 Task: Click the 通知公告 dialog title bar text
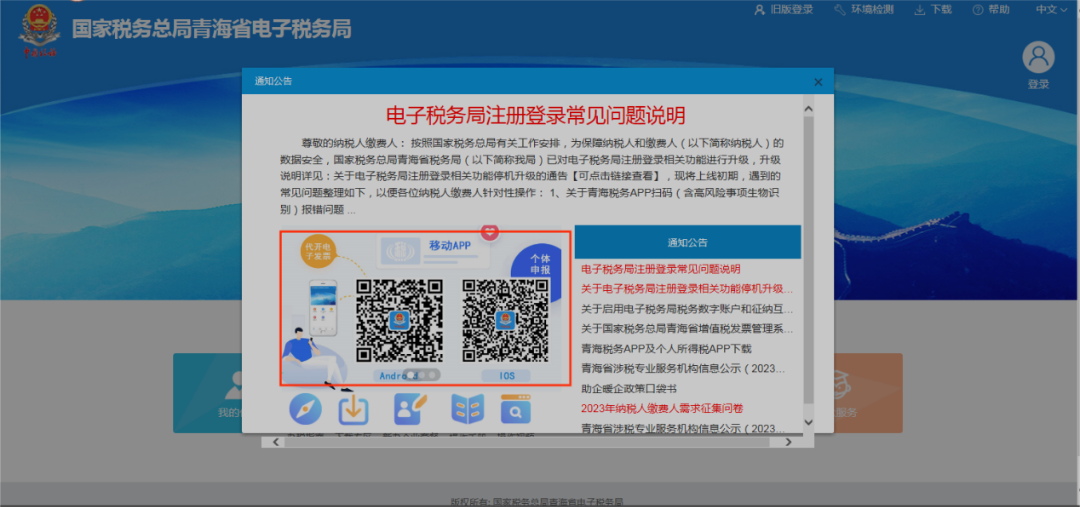[x=273, y=81]
